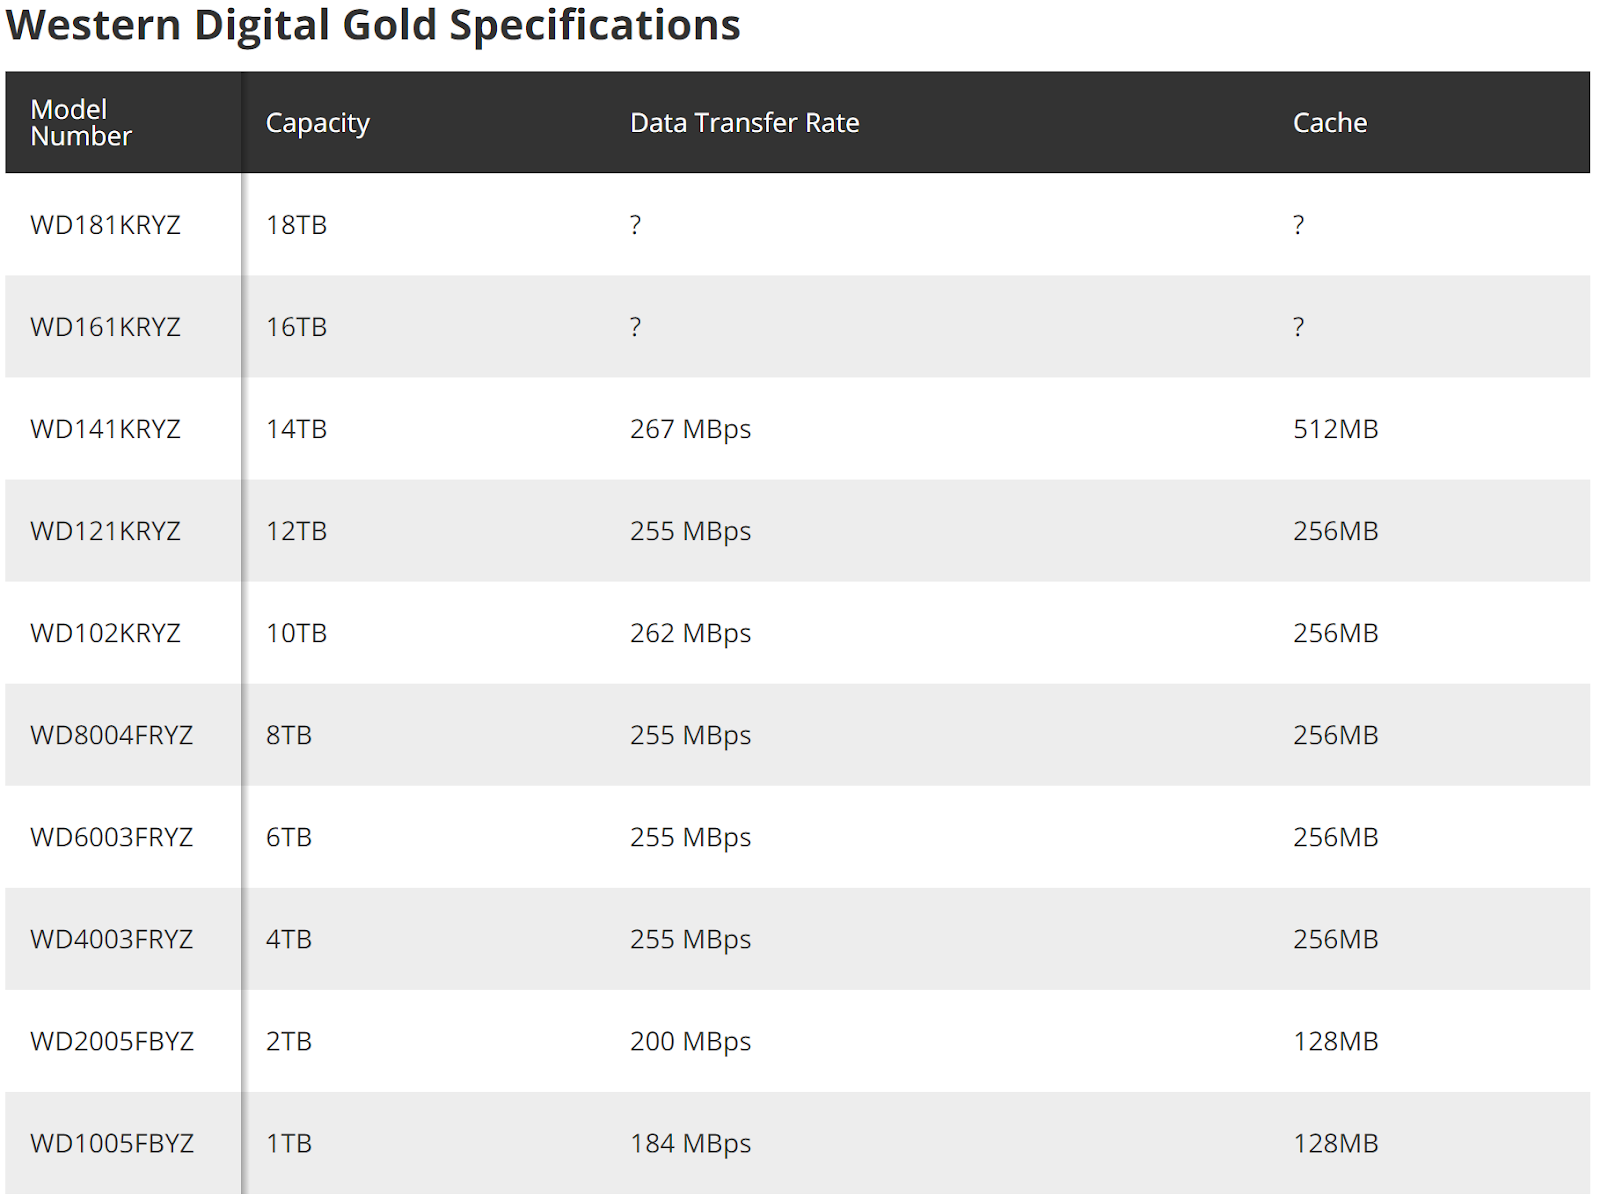The height and width of the screenshot is (1201, 1600).
Task: Select the WD2005FBYZ model cell
Action: 111,1041
